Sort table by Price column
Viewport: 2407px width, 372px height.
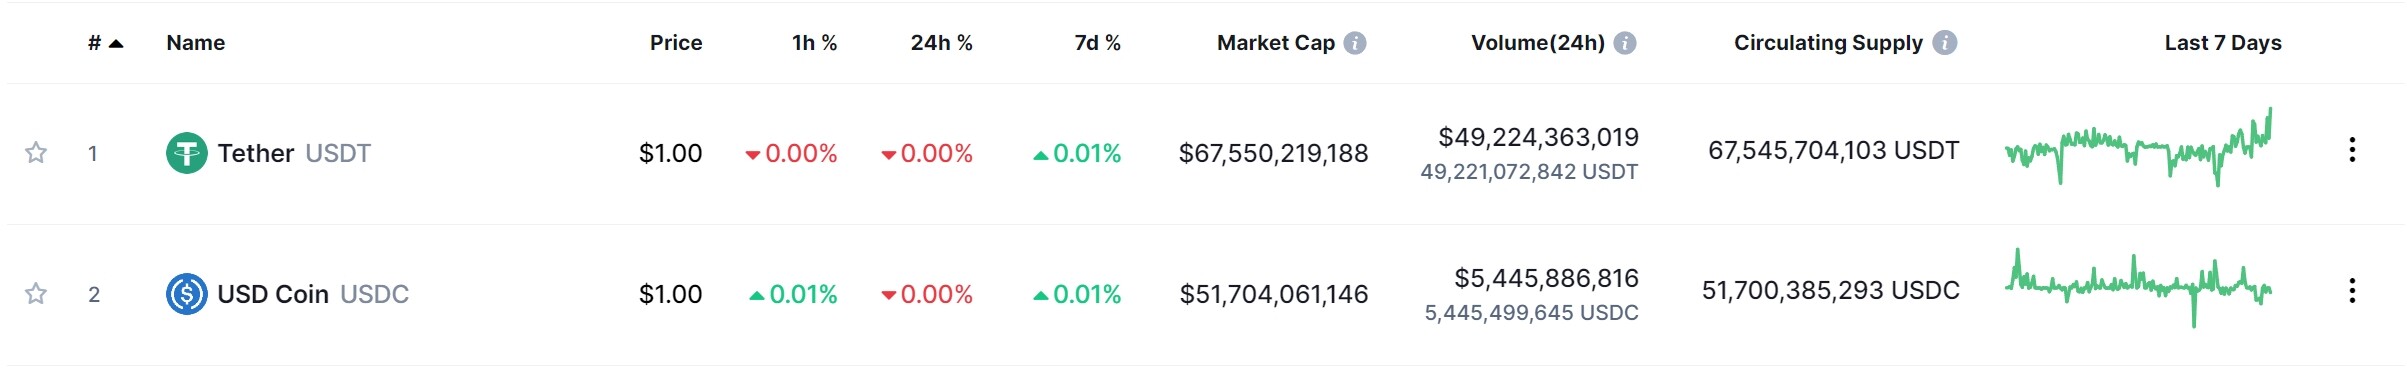676,43
